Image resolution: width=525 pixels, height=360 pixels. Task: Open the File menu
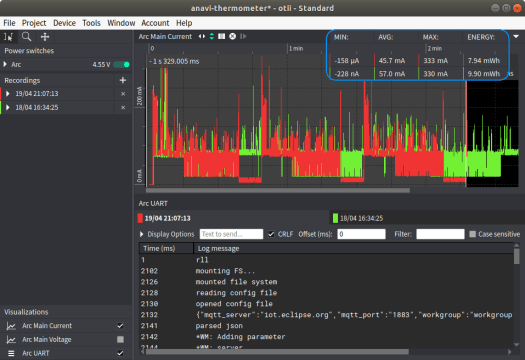click(x=9, y=23)
